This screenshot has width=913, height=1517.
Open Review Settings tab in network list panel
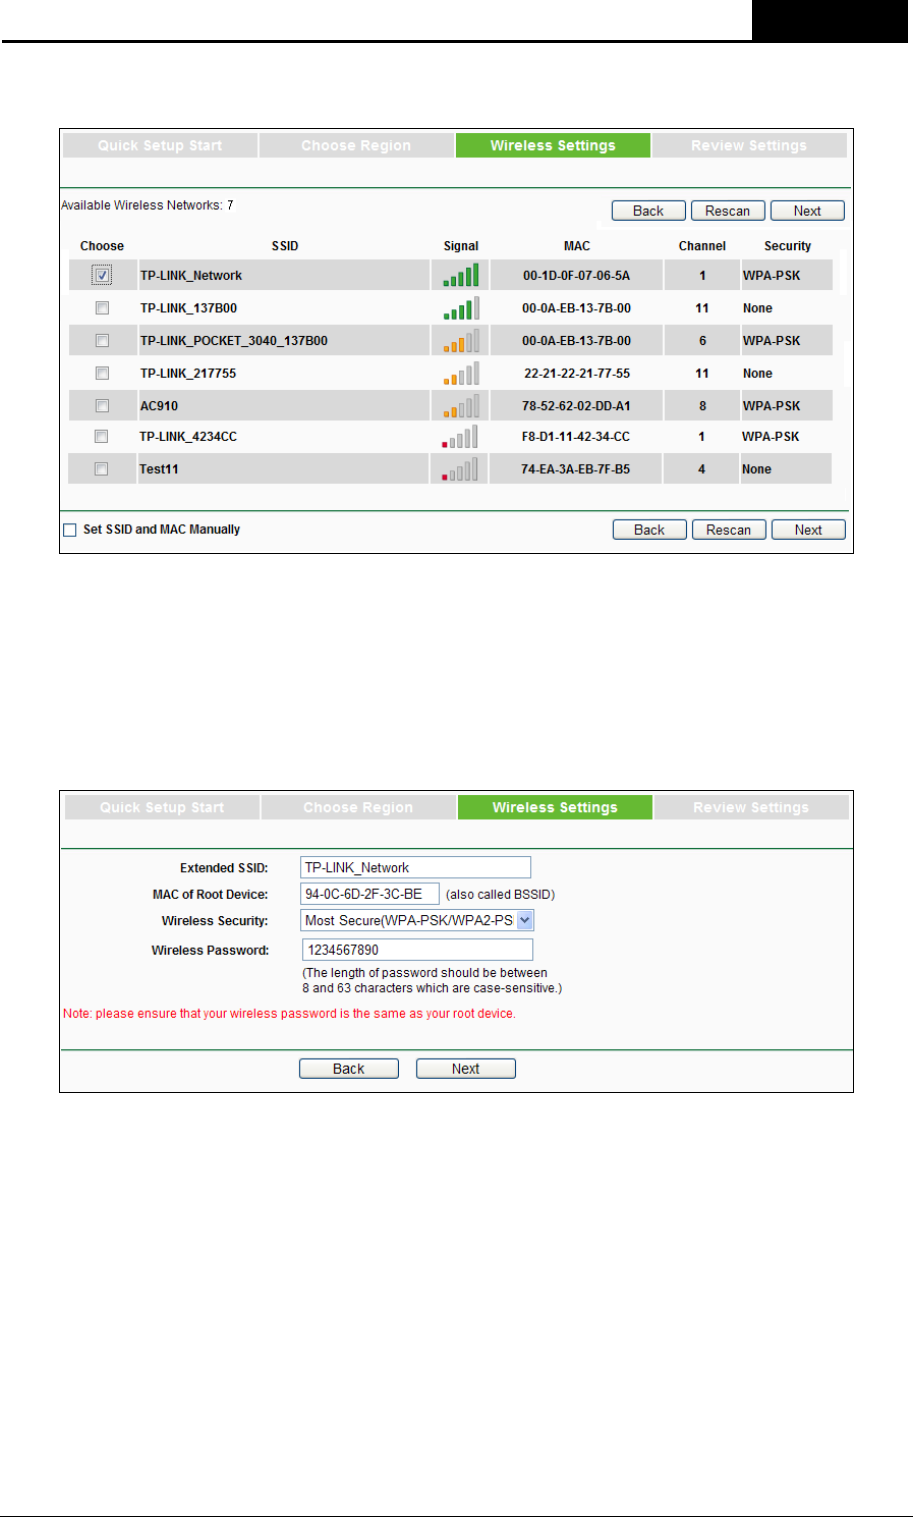[x=749, y=146]
